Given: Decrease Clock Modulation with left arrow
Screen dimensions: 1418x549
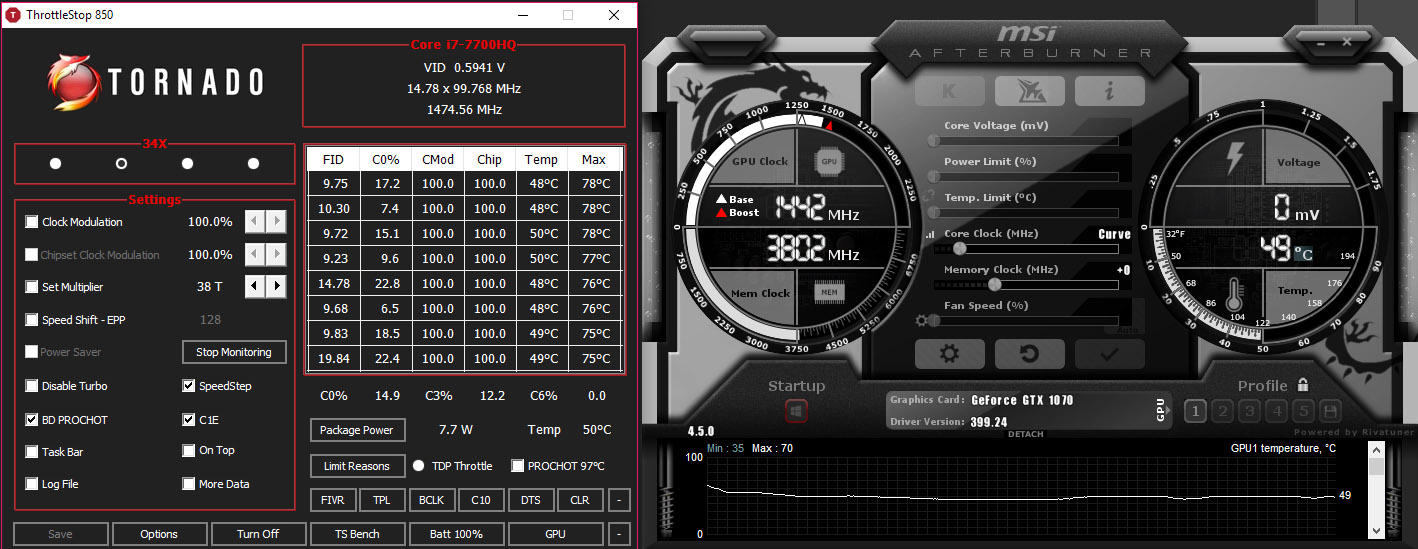Looking at the screenshot, I should pyautogui.click(x=255, y=222).
